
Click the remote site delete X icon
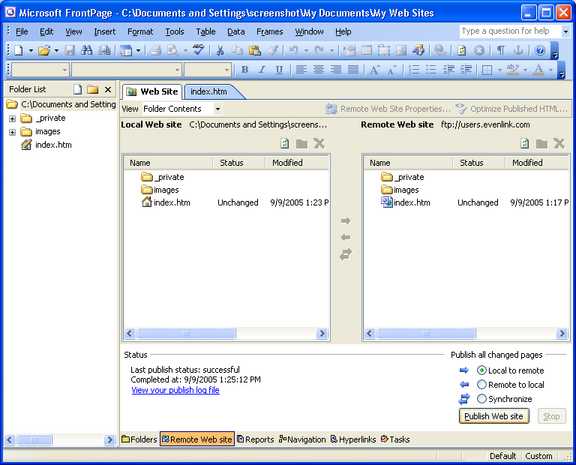(559, 143)
